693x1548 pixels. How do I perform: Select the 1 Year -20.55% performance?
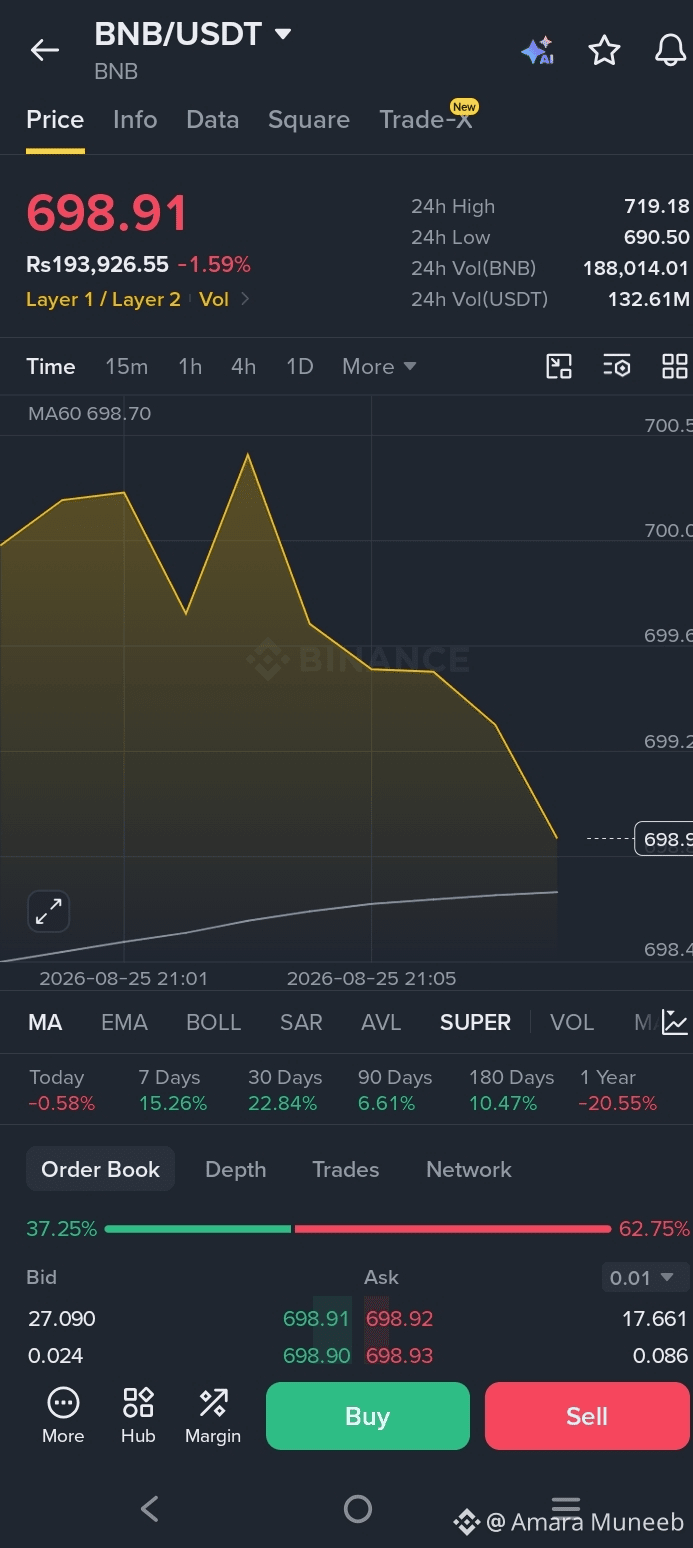coord(618,1090)
